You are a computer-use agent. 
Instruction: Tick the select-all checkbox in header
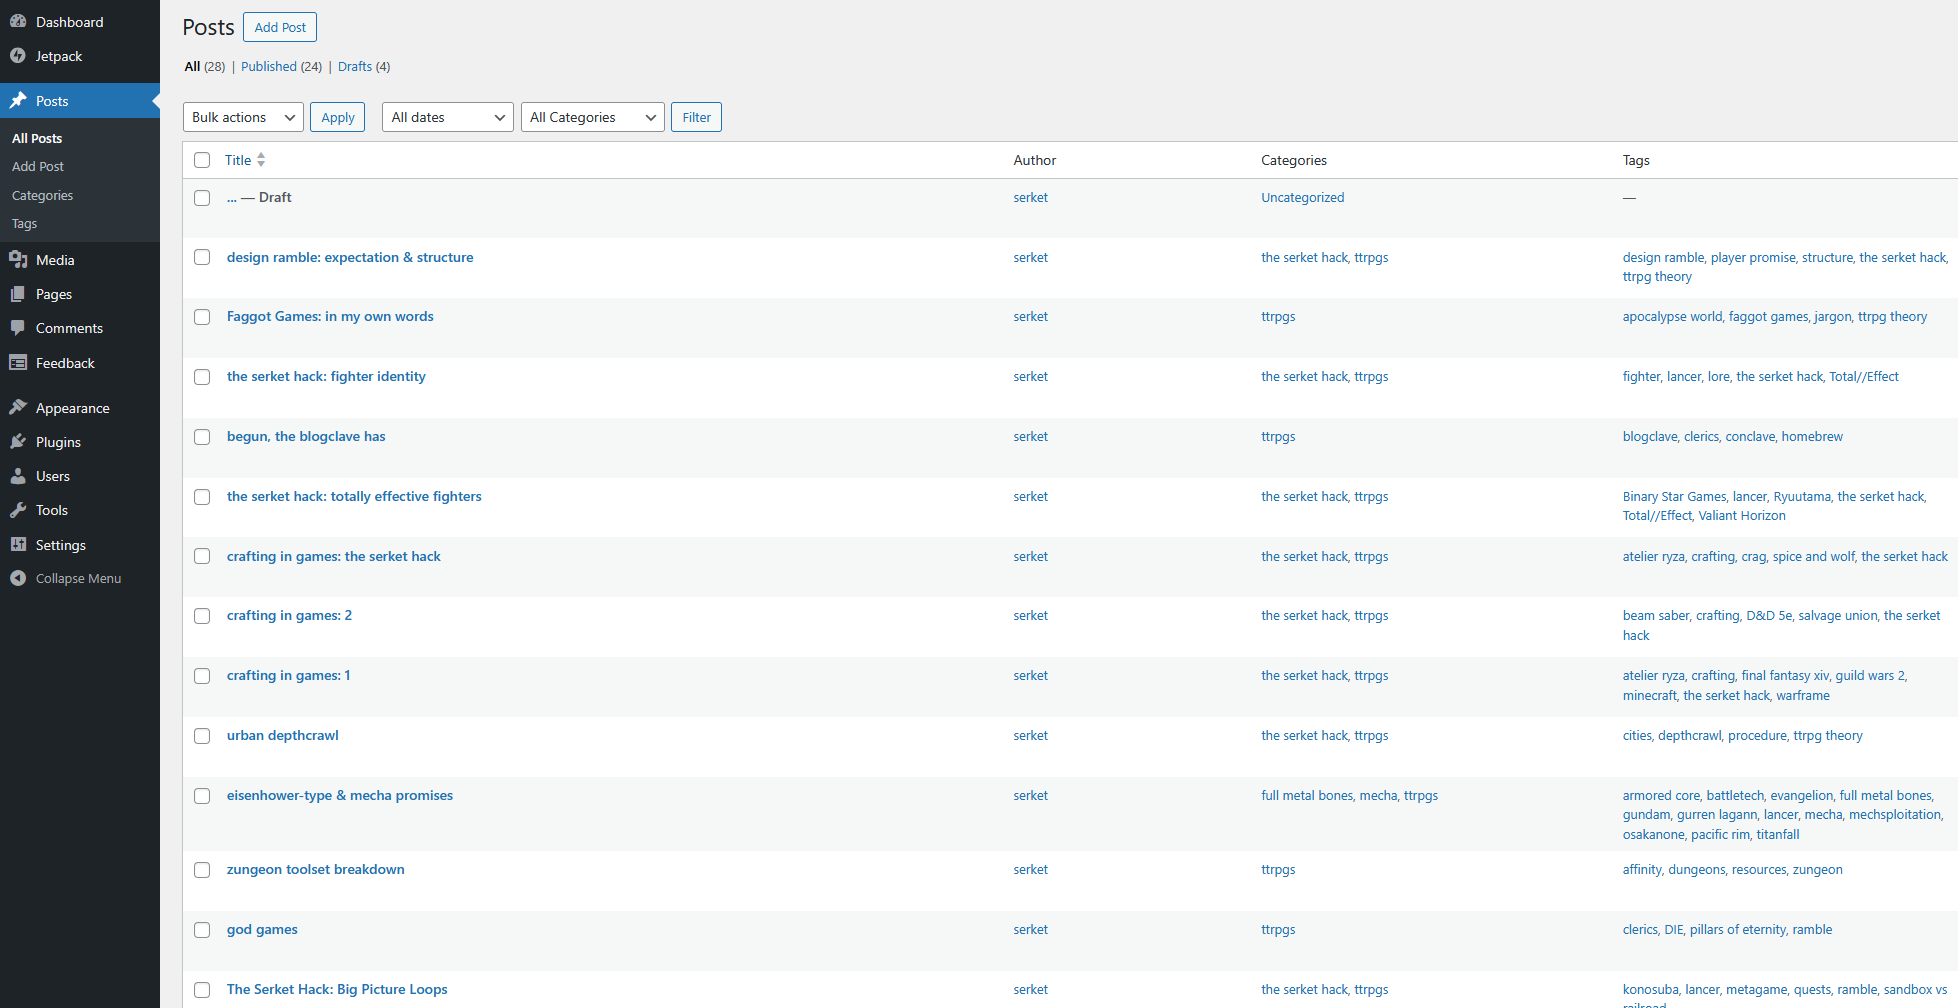pos(202,160)
